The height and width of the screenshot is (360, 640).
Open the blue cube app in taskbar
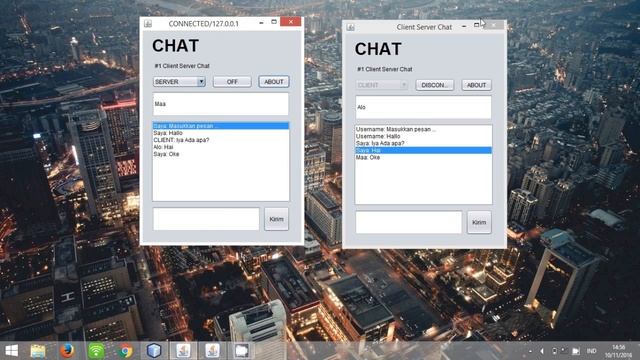tap(154, 351)
